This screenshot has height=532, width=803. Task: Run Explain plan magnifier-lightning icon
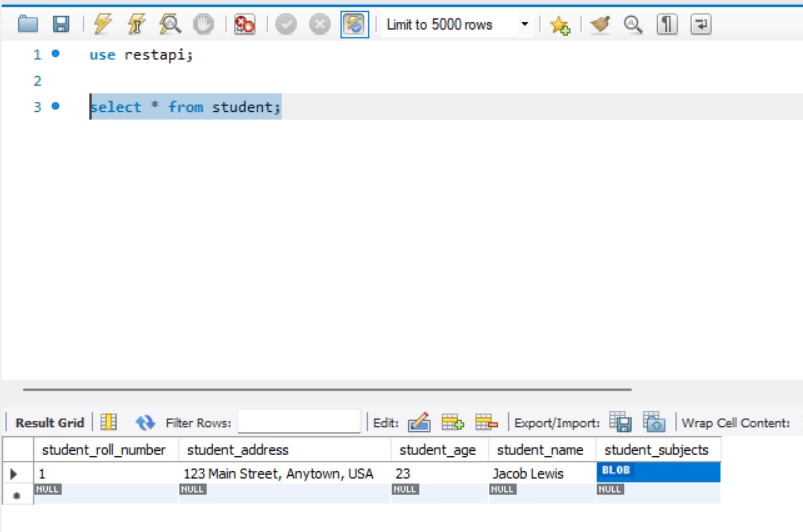click(x=170, y=24)
